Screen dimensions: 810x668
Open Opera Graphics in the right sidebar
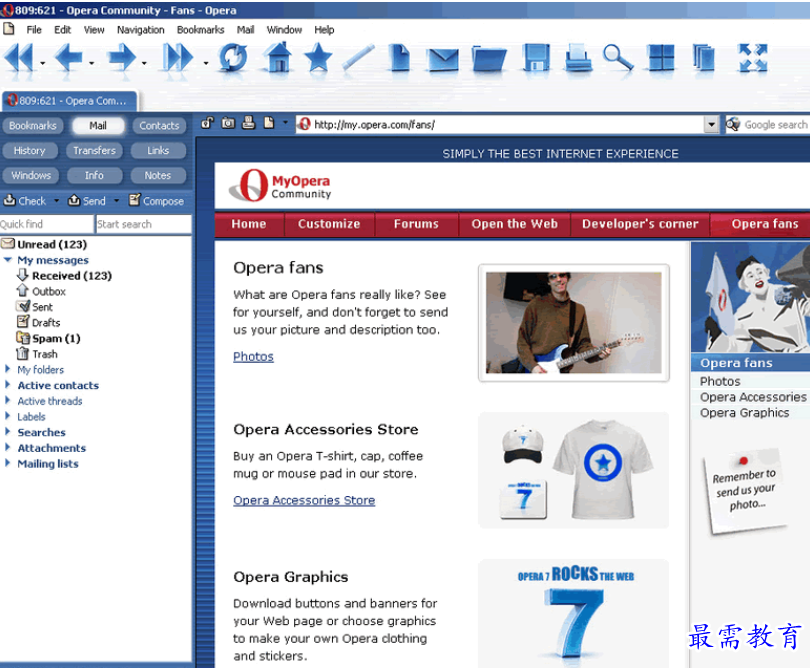tap(744, 413)
